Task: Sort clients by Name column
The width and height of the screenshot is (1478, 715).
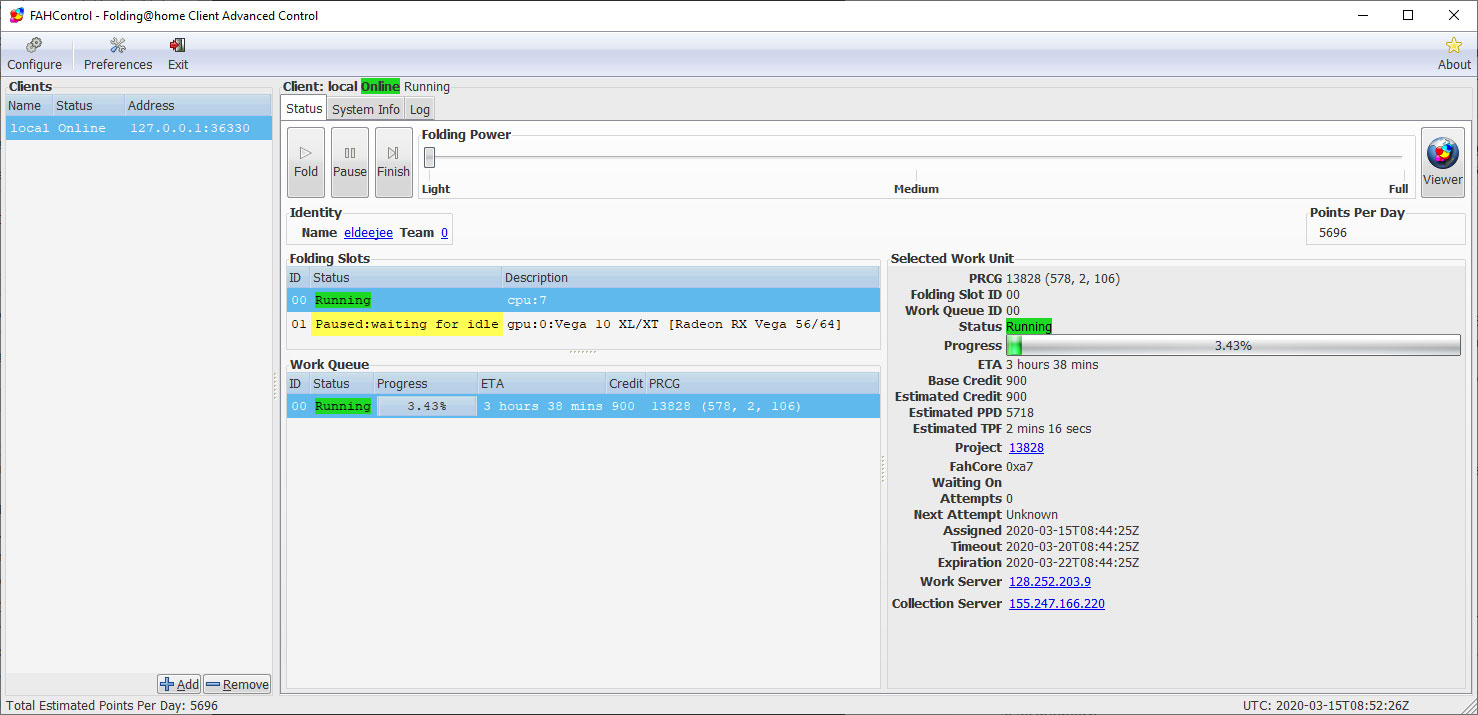Action: tap(29, 106)
